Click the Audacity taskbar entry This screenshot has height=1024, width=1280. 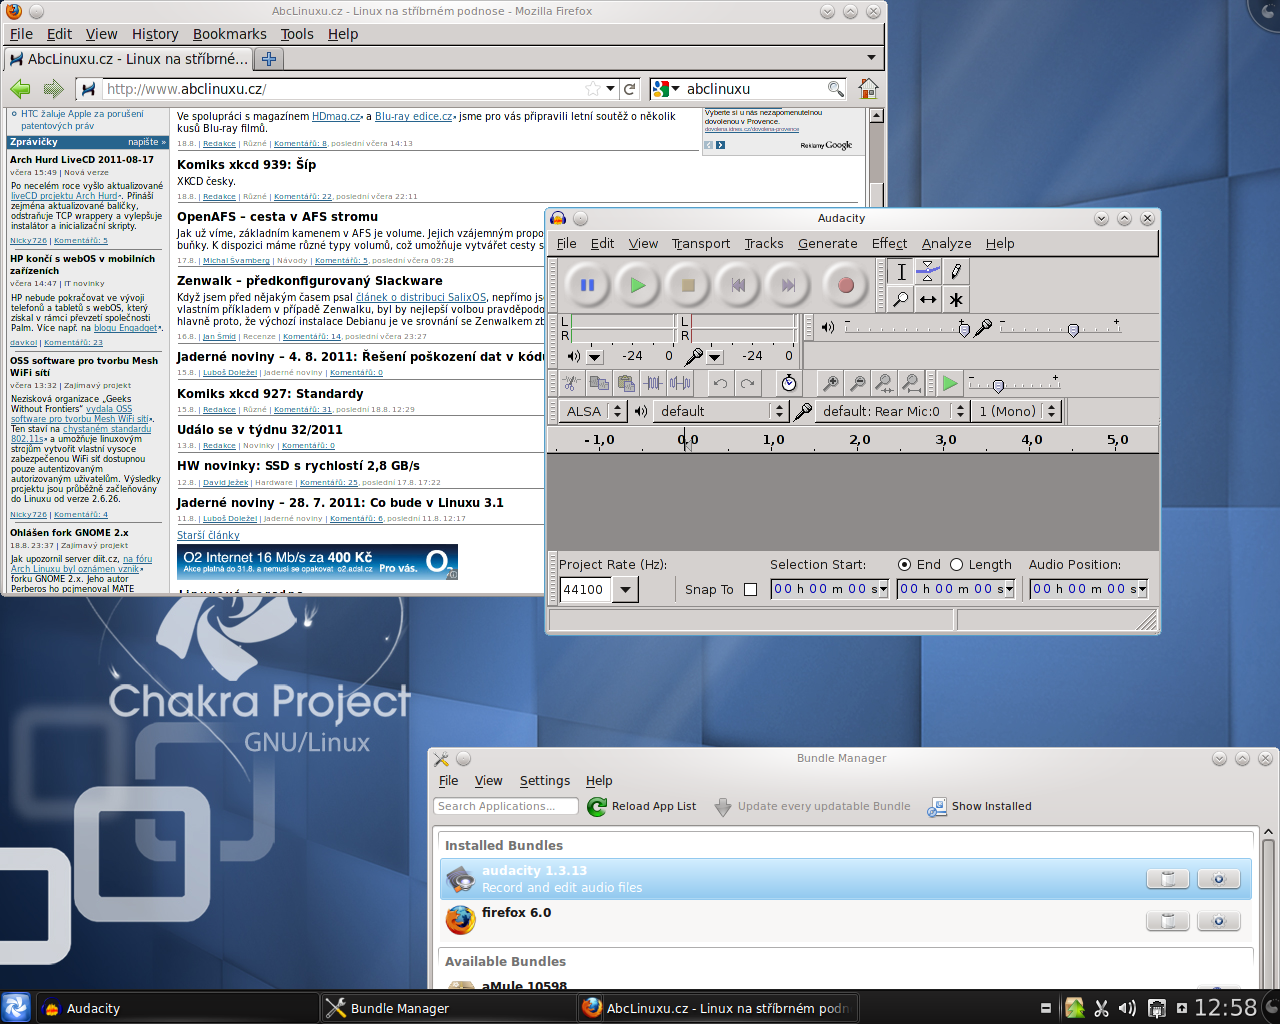tap(178, 1008)
